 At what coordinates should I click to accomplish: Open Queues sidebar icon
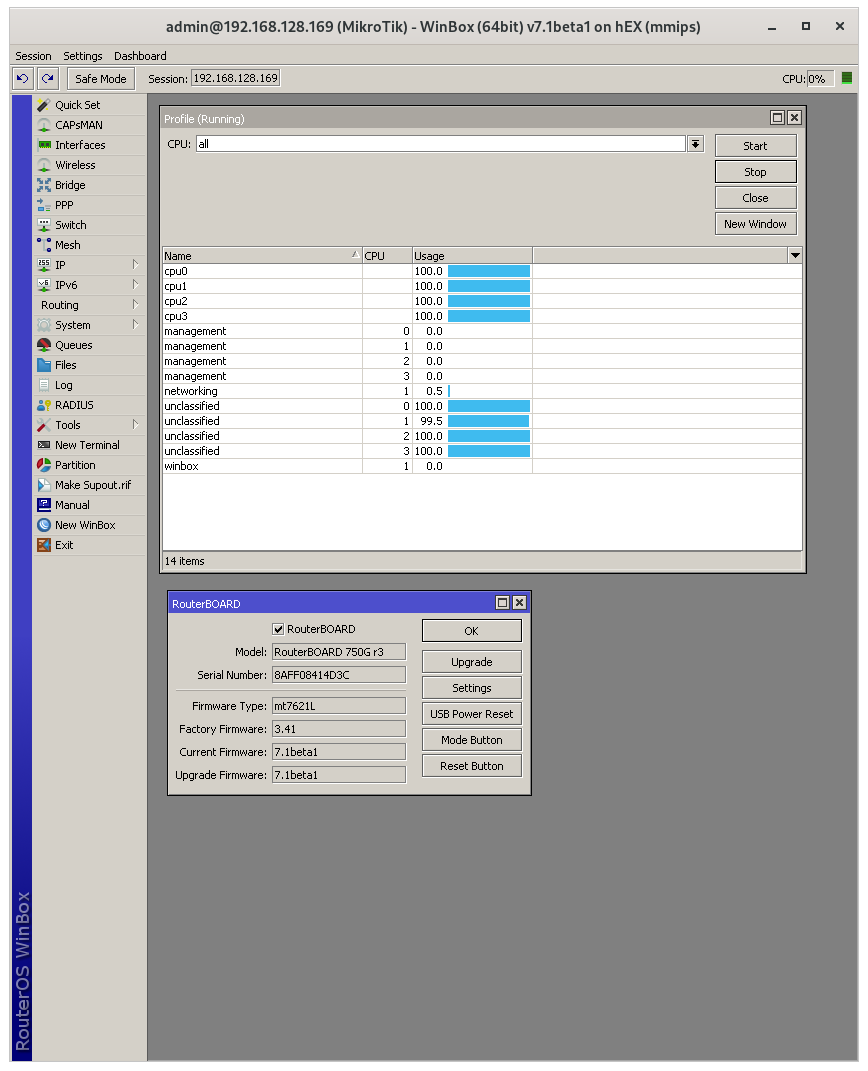pyautogui.click(x=44, y=345)
